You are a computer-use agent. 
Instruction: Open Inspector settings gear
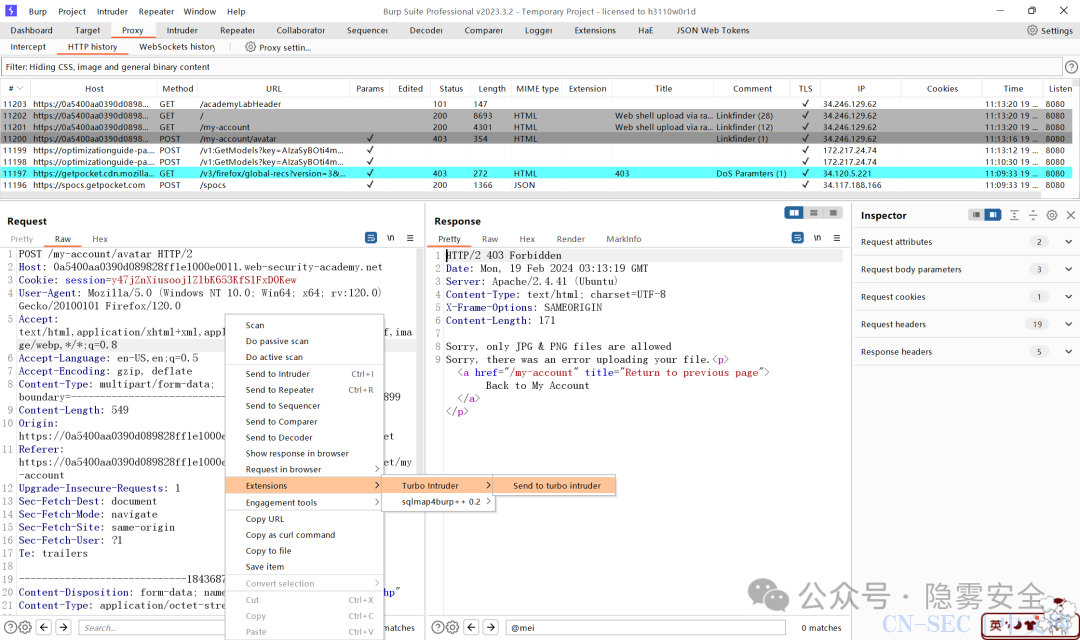pos(1052,215)
